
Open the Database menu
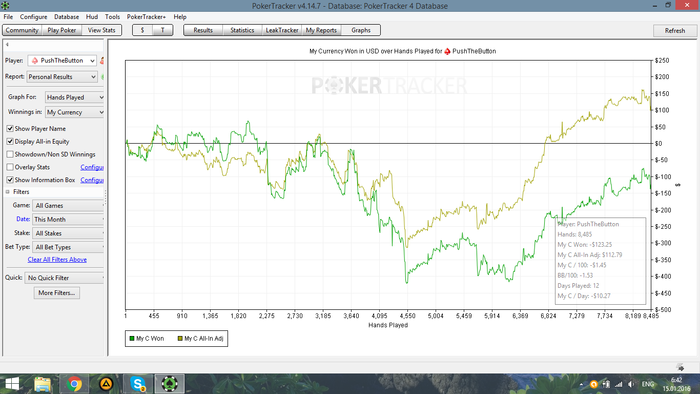(x=67, y=17)
